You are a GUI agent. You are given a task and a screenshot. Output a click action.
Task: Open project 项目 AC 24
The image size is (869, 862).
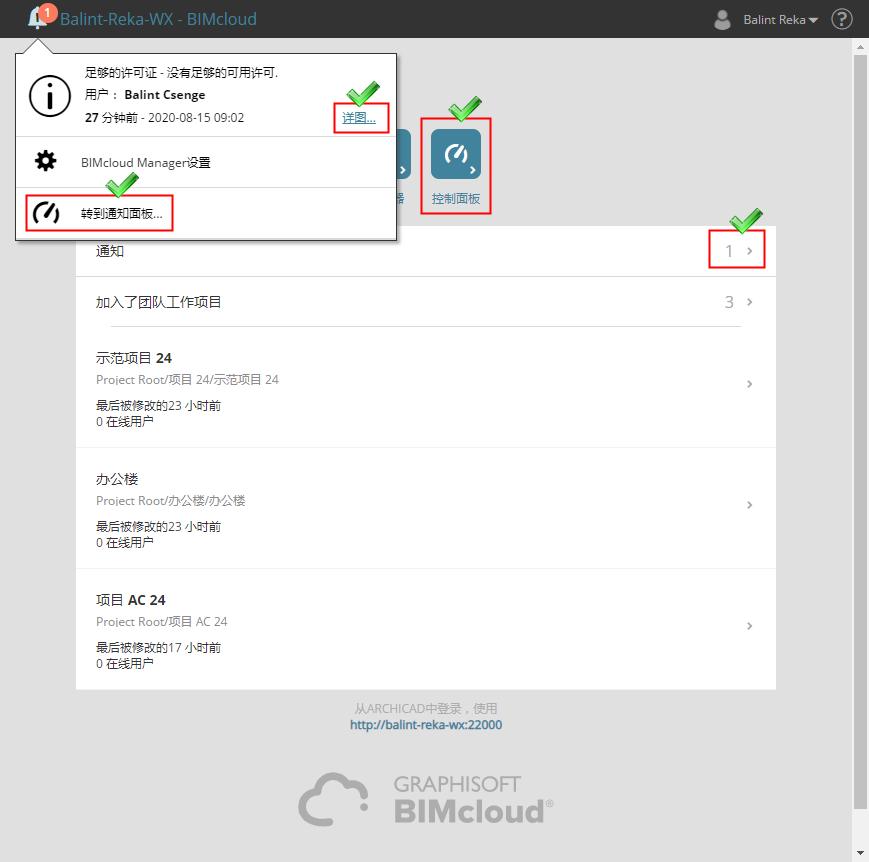(426, 629)
